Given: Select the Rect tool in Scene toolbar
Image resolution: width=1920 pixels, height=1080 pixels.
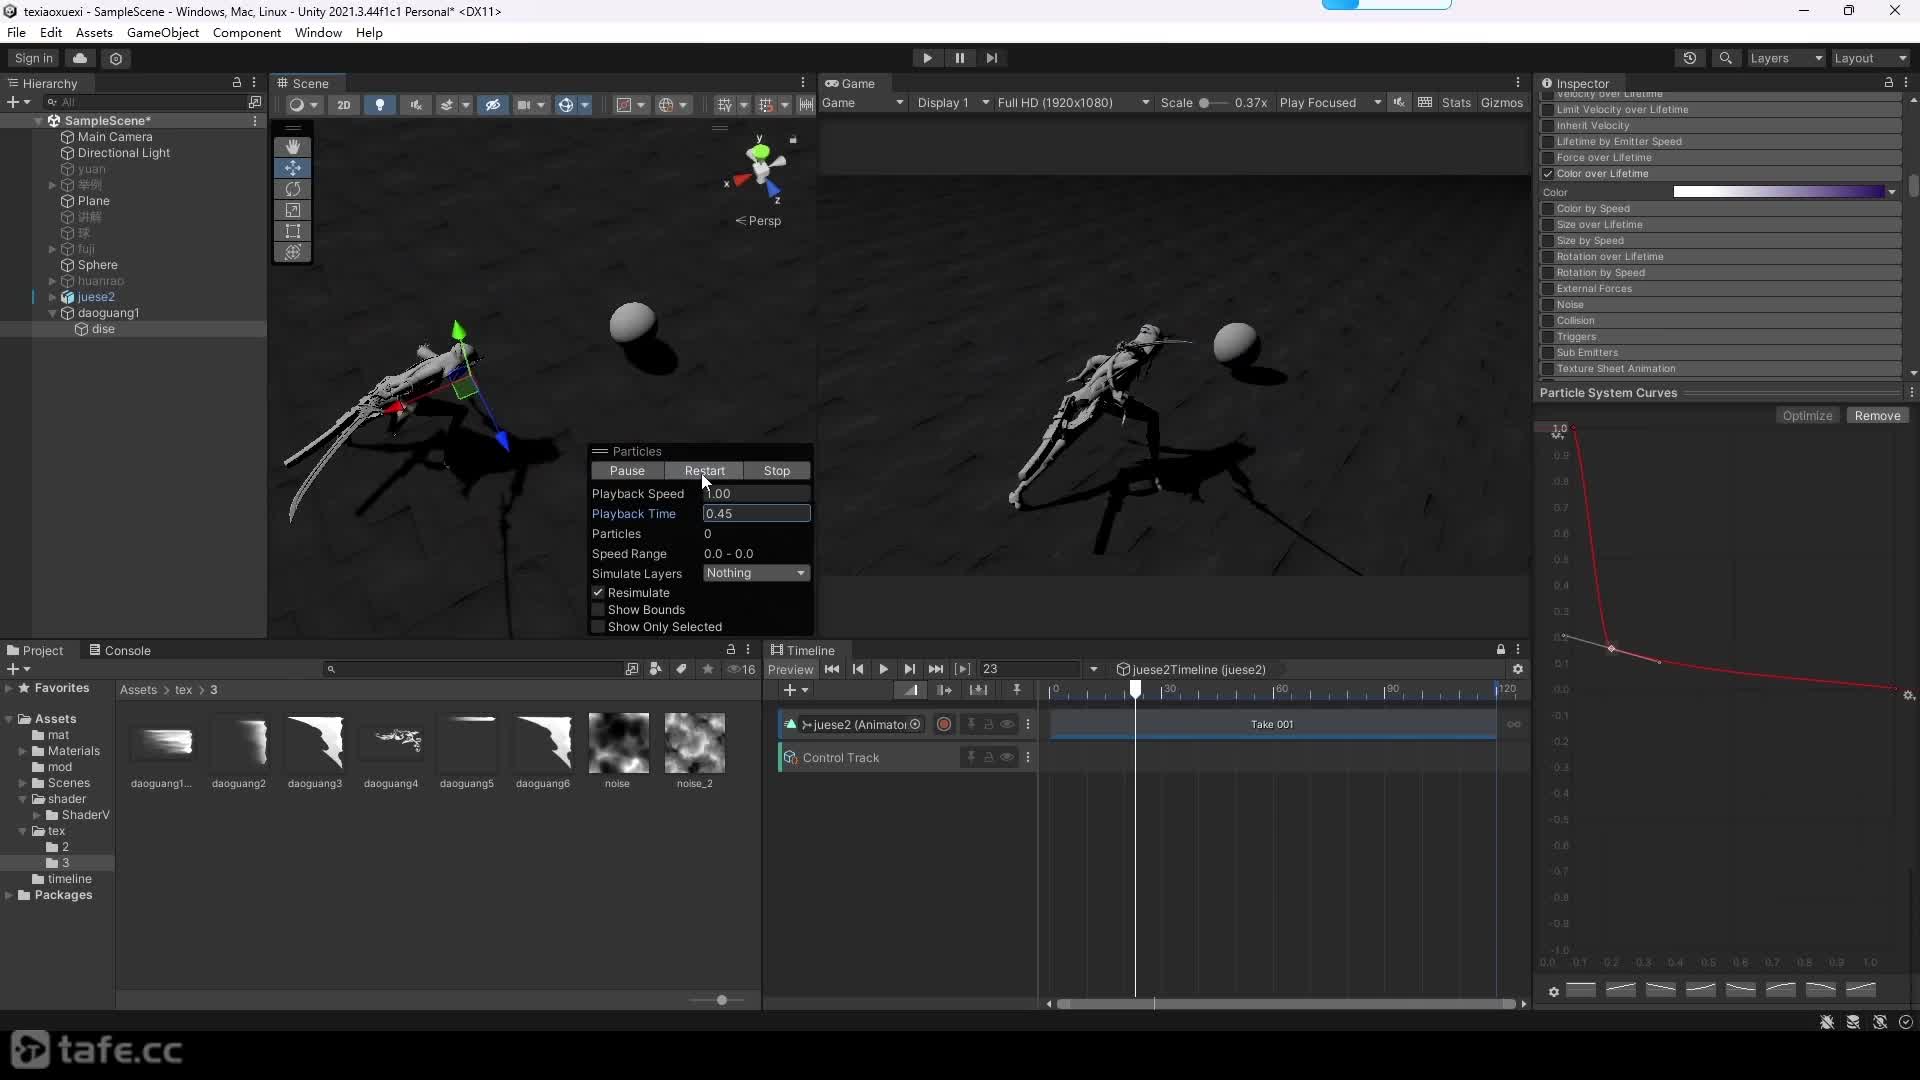Looking at the screenshot, I should 292,231.
